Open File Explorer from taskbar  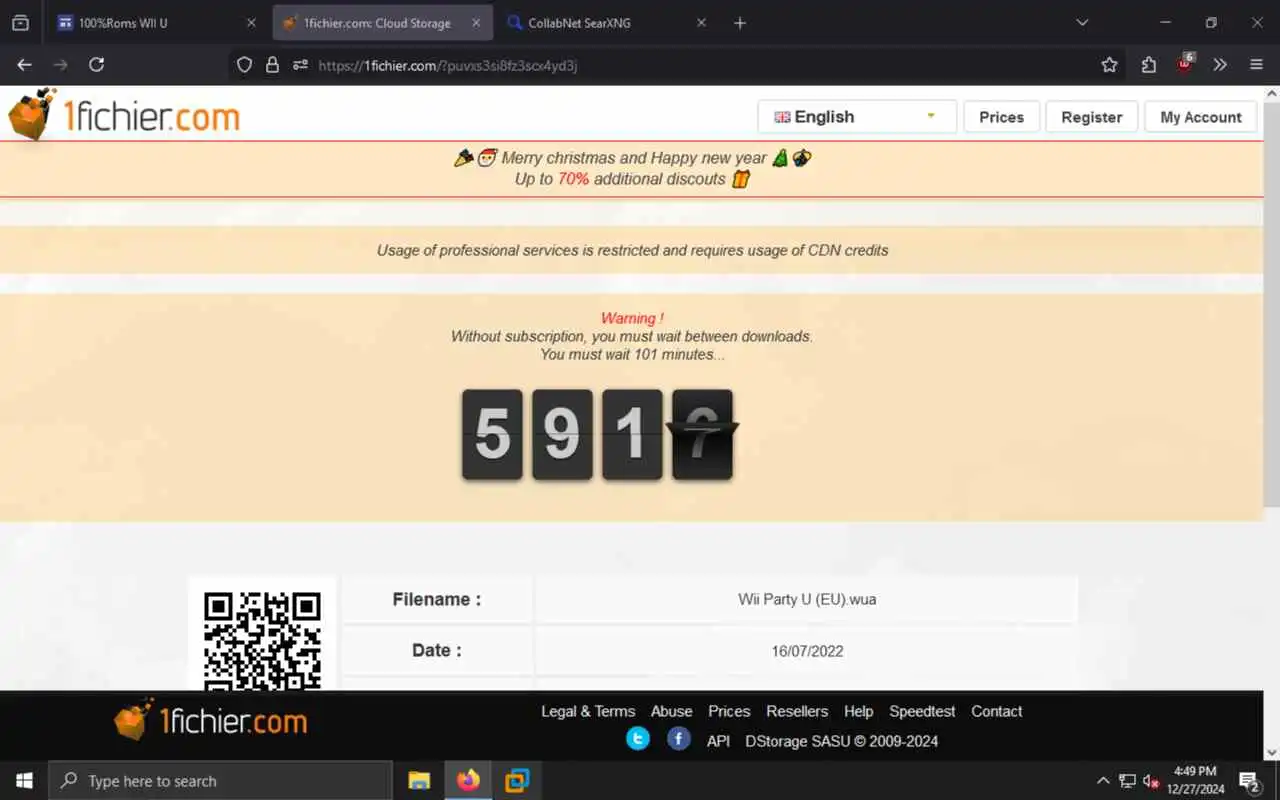coord(419,781)
